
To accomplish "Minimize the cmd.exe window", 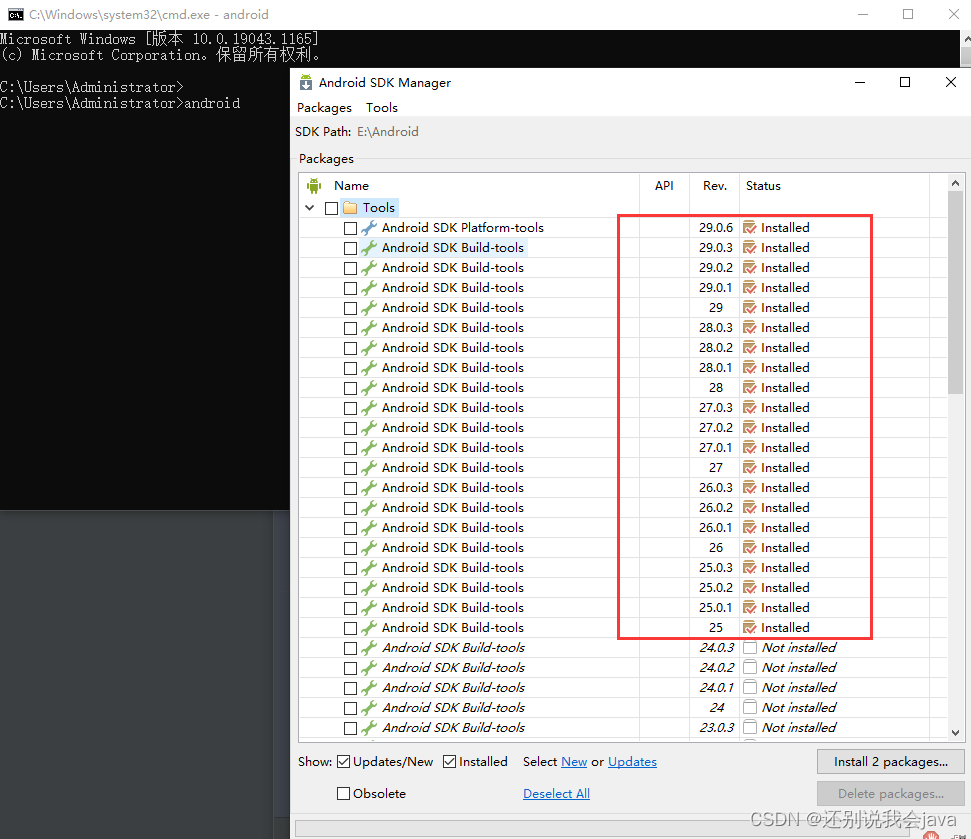I will pos(863,14).
